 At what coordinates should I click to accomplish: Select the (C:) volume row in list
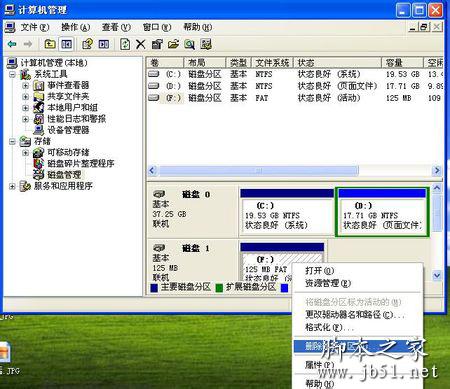point(295,74)
